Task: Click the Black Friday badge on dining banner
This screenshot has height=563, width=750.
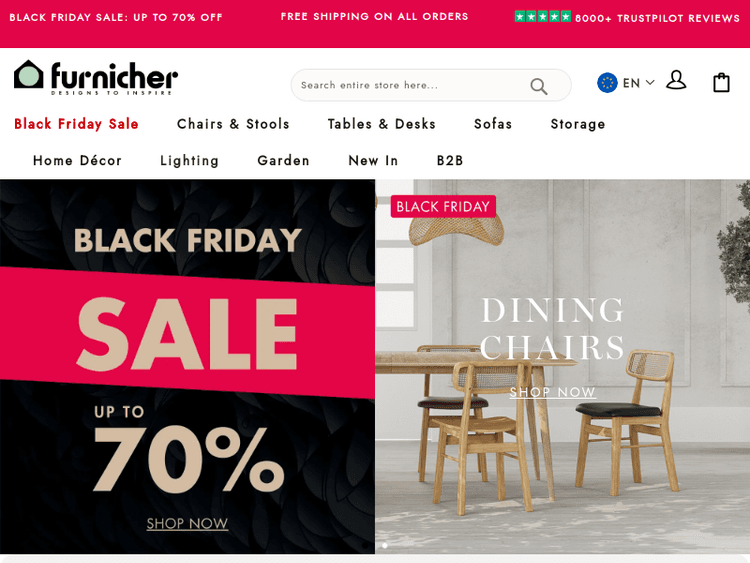Action: tap(443, 207)
